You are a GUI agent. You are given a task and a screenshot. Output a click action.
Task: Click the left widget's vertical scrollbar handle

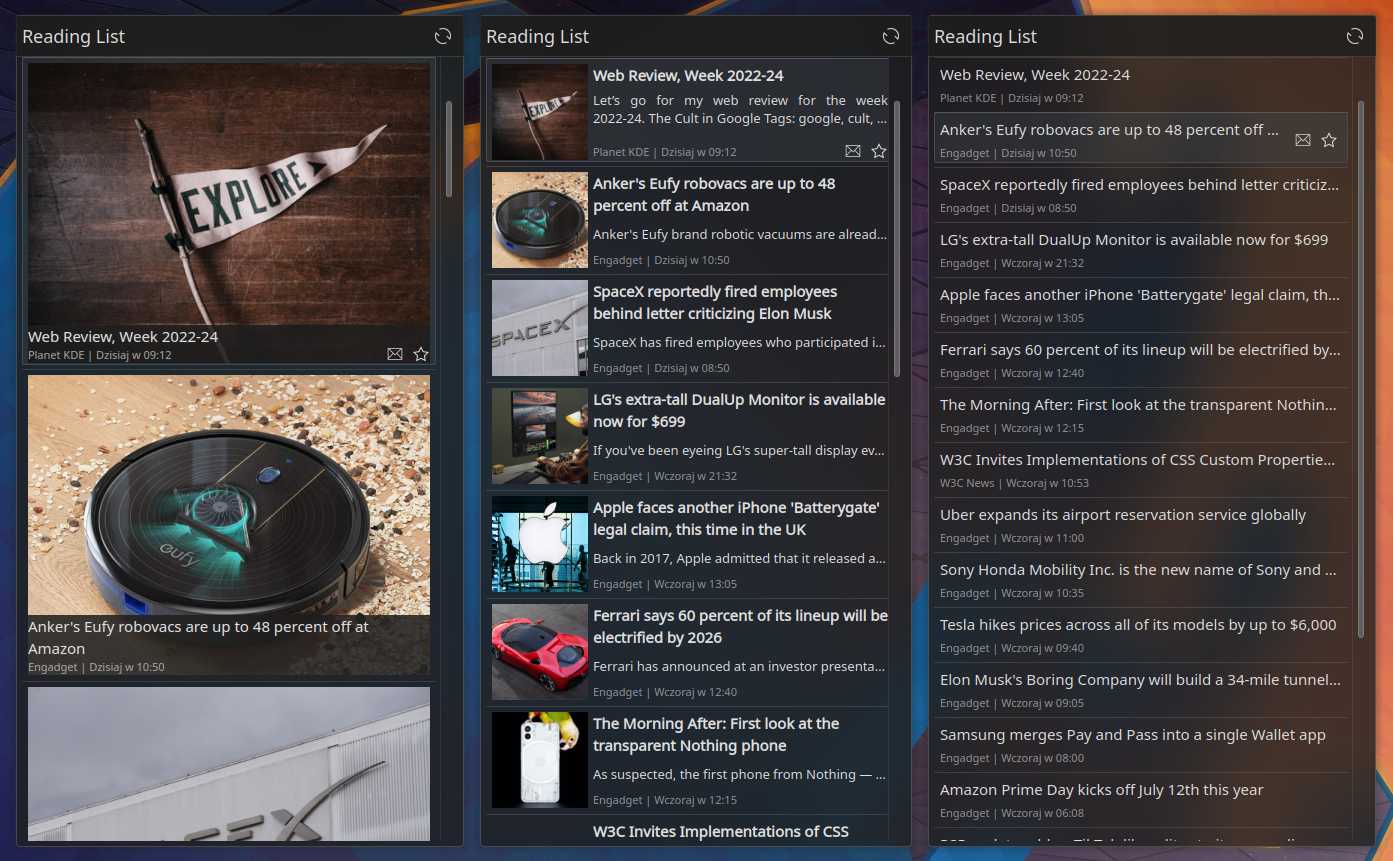point(449,148)
